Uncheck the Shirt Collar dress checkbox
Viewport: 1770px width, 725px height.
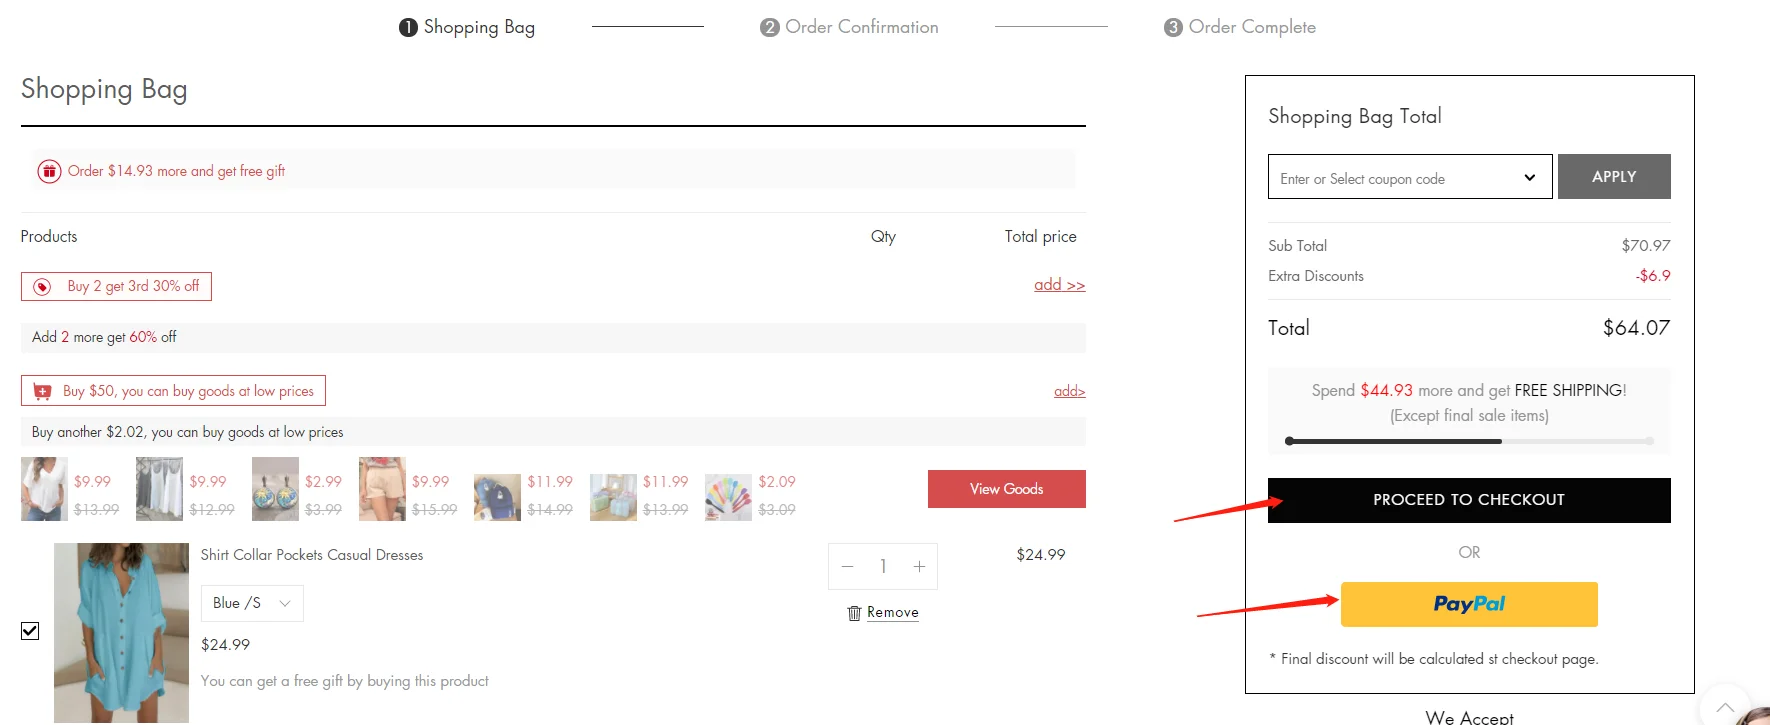pos(30,631)
